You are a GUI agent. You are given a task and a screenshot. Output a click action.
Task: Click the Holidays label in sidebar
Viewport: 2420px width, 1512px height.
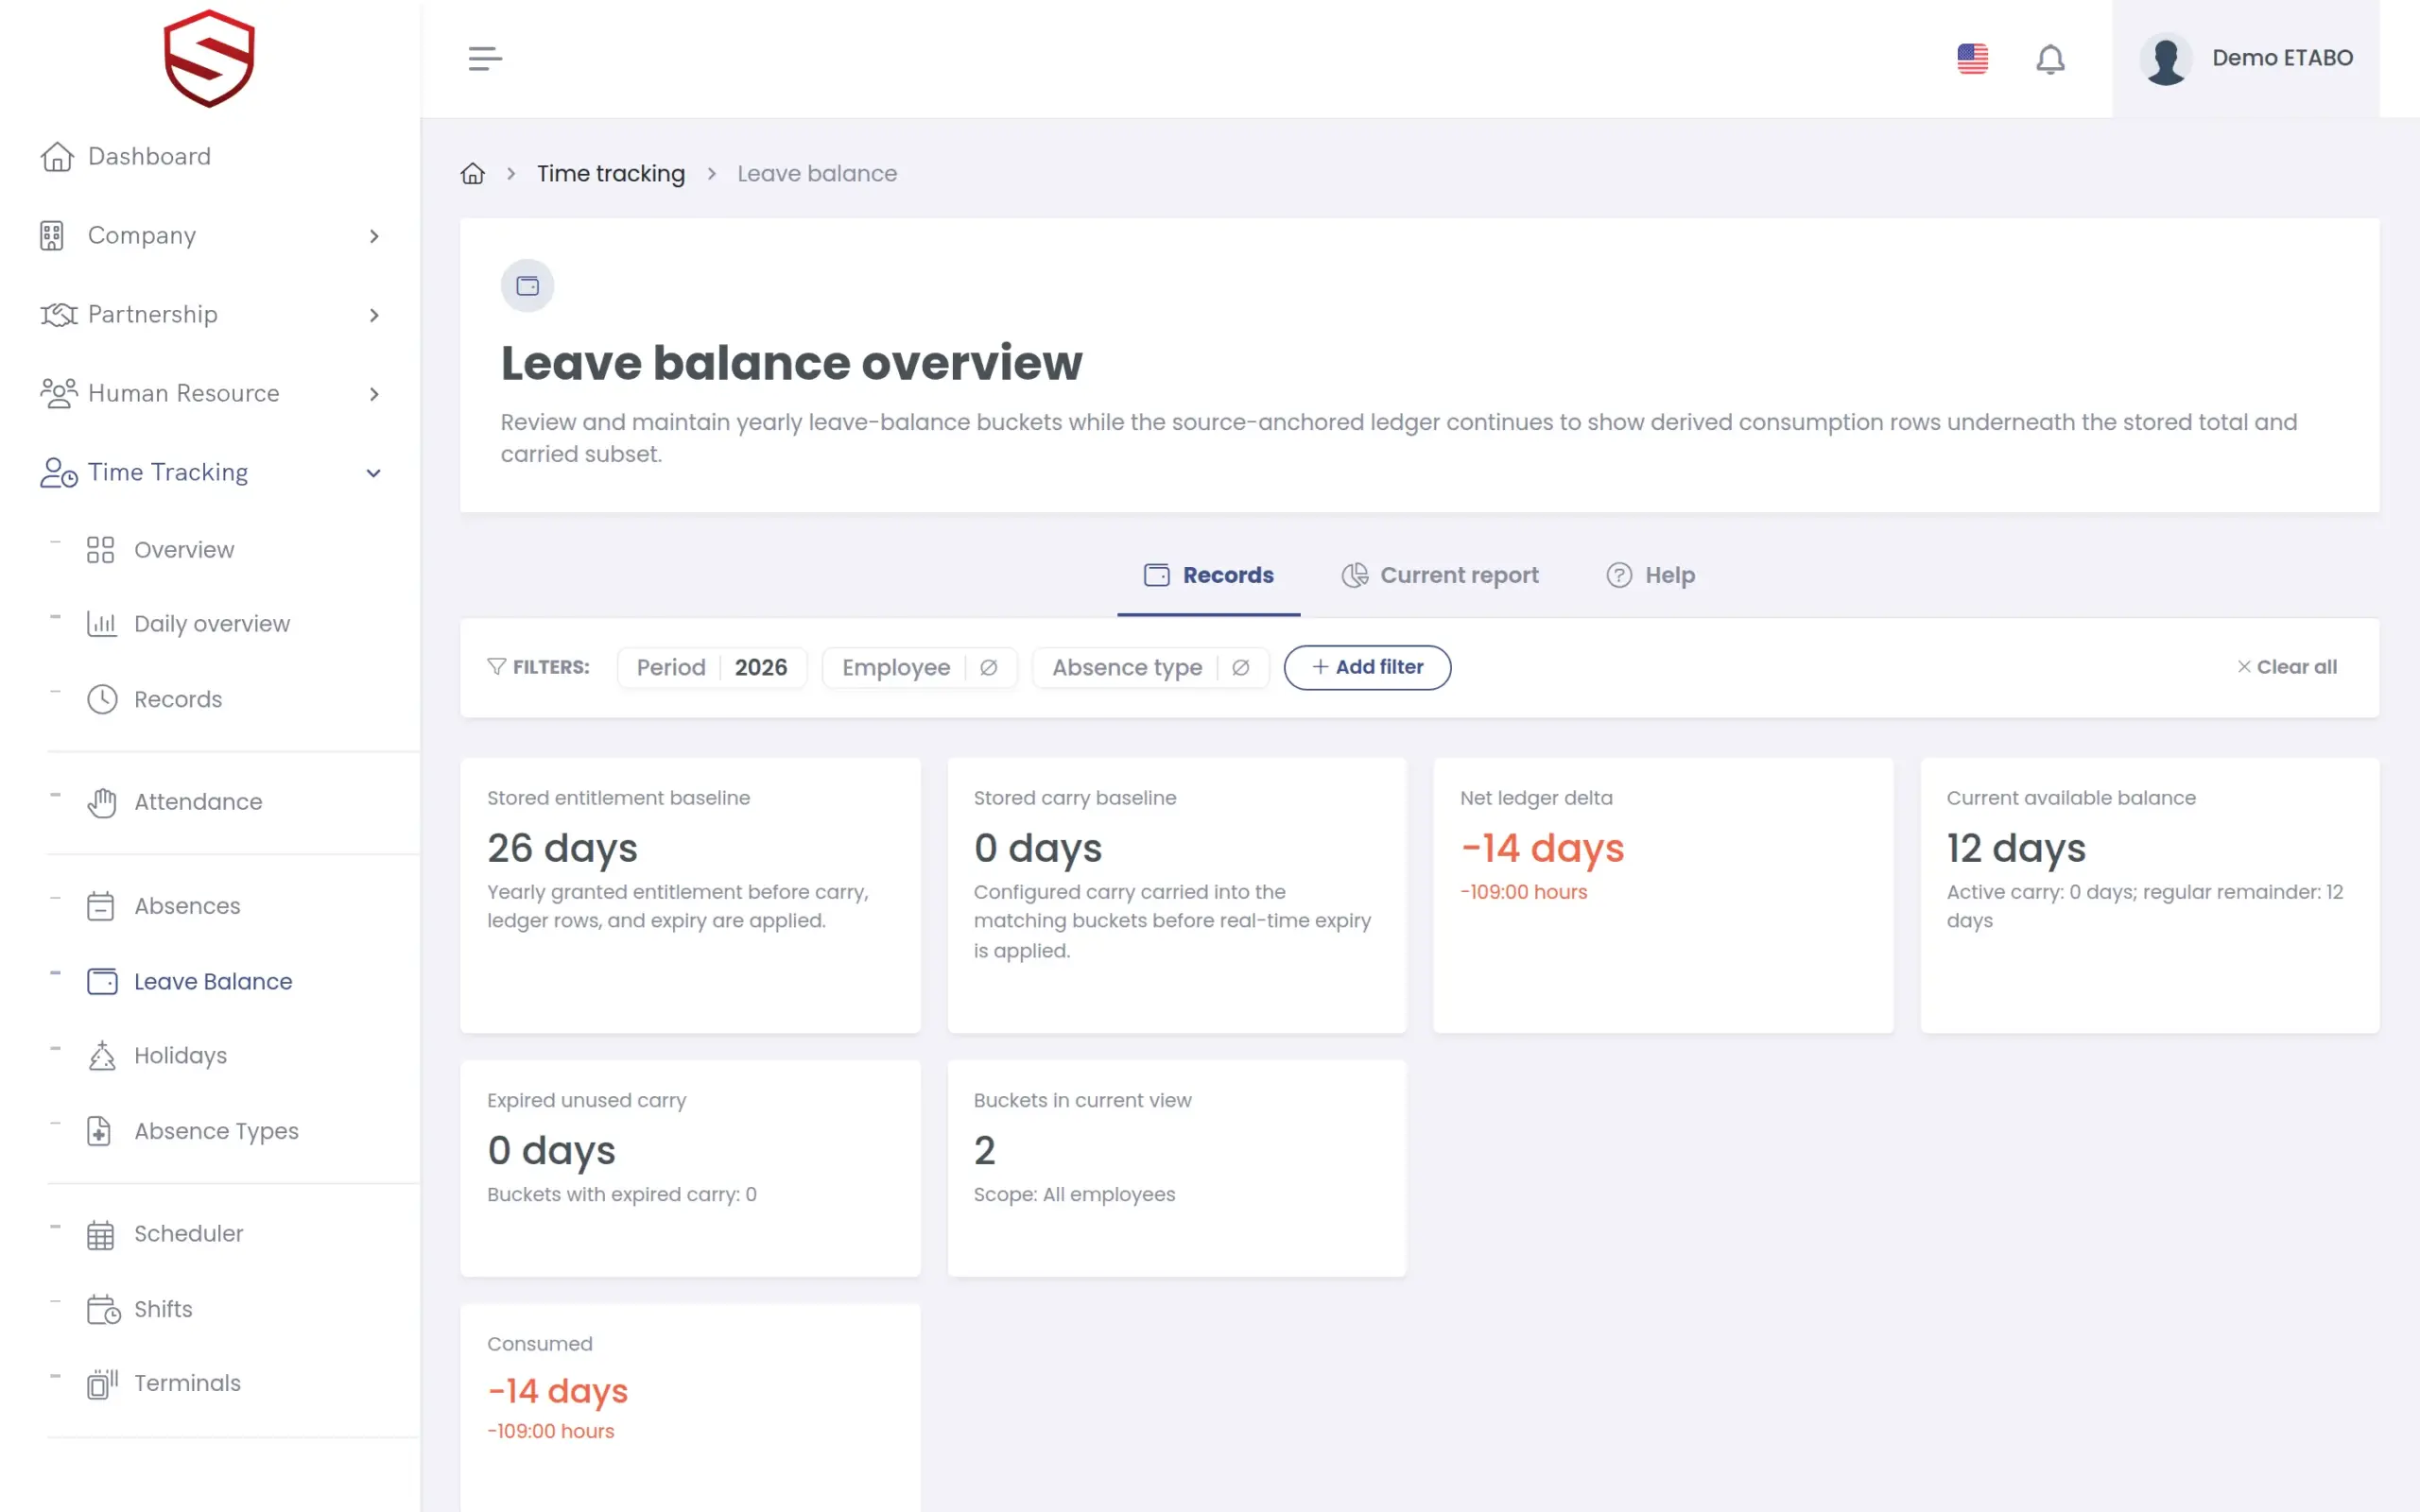[180, 1056]
